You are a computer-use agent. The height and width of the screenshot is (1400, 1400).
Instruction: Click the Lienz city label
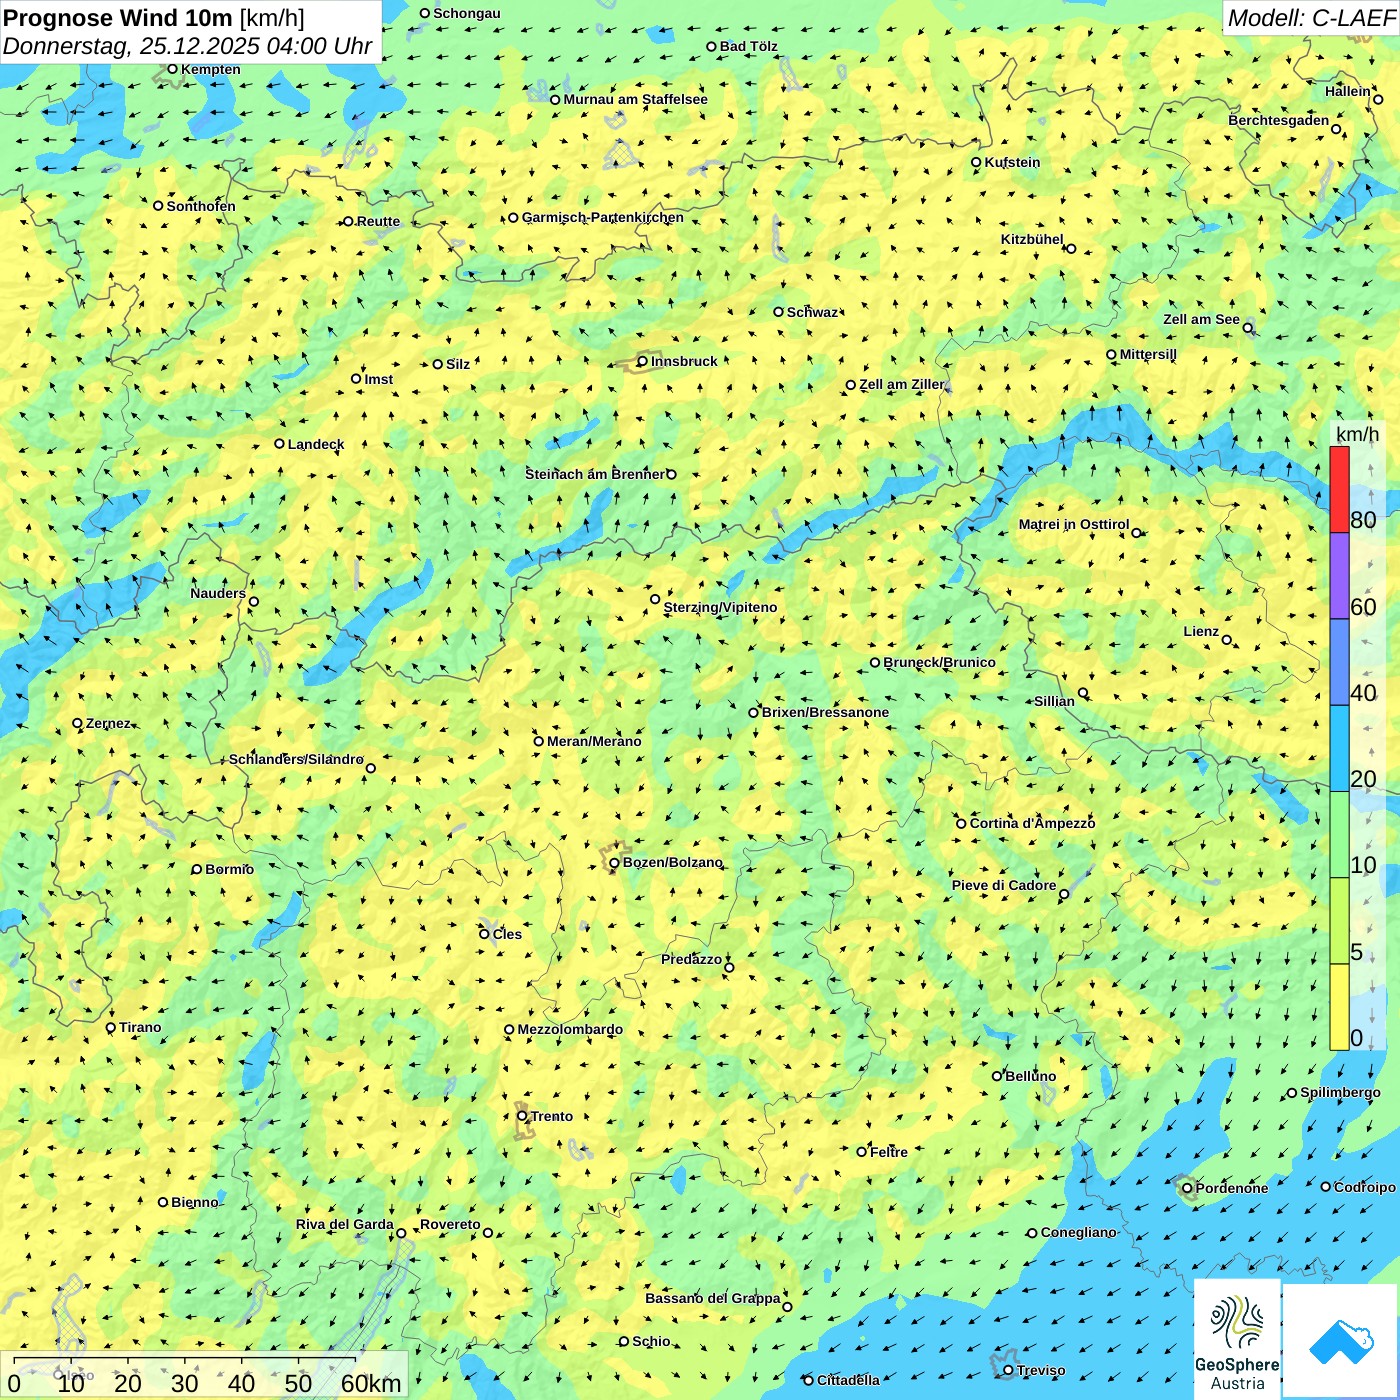pyautogui.click(x=1201, y=631)
